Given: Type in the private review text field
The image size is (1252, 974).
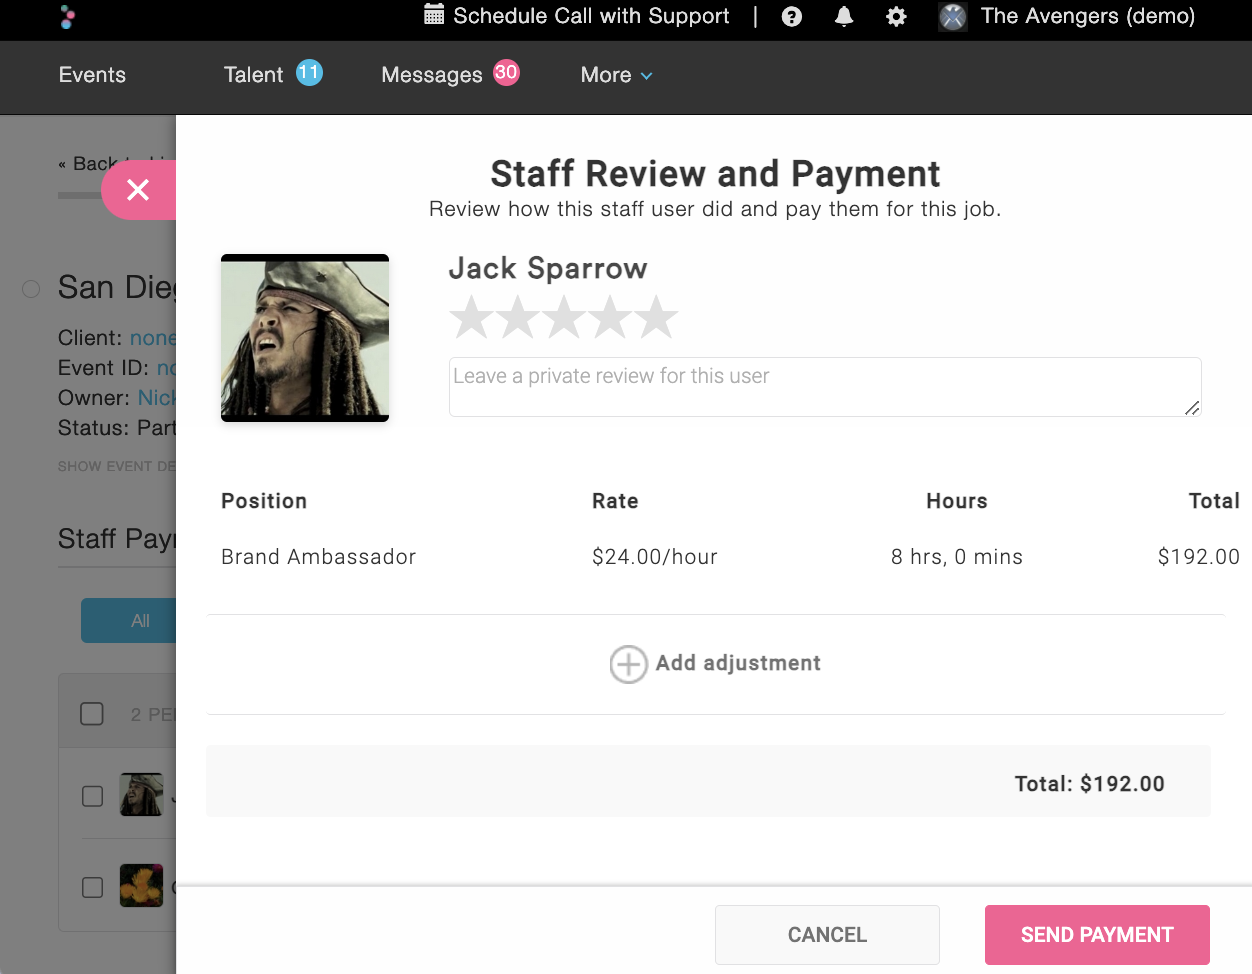Looking at the screenshot, I should (x=824, y=386).
